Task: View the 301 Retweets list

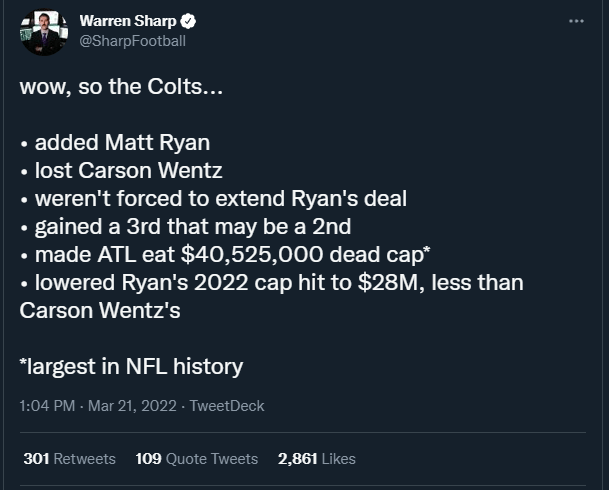Action: click(x=69, y=459)
